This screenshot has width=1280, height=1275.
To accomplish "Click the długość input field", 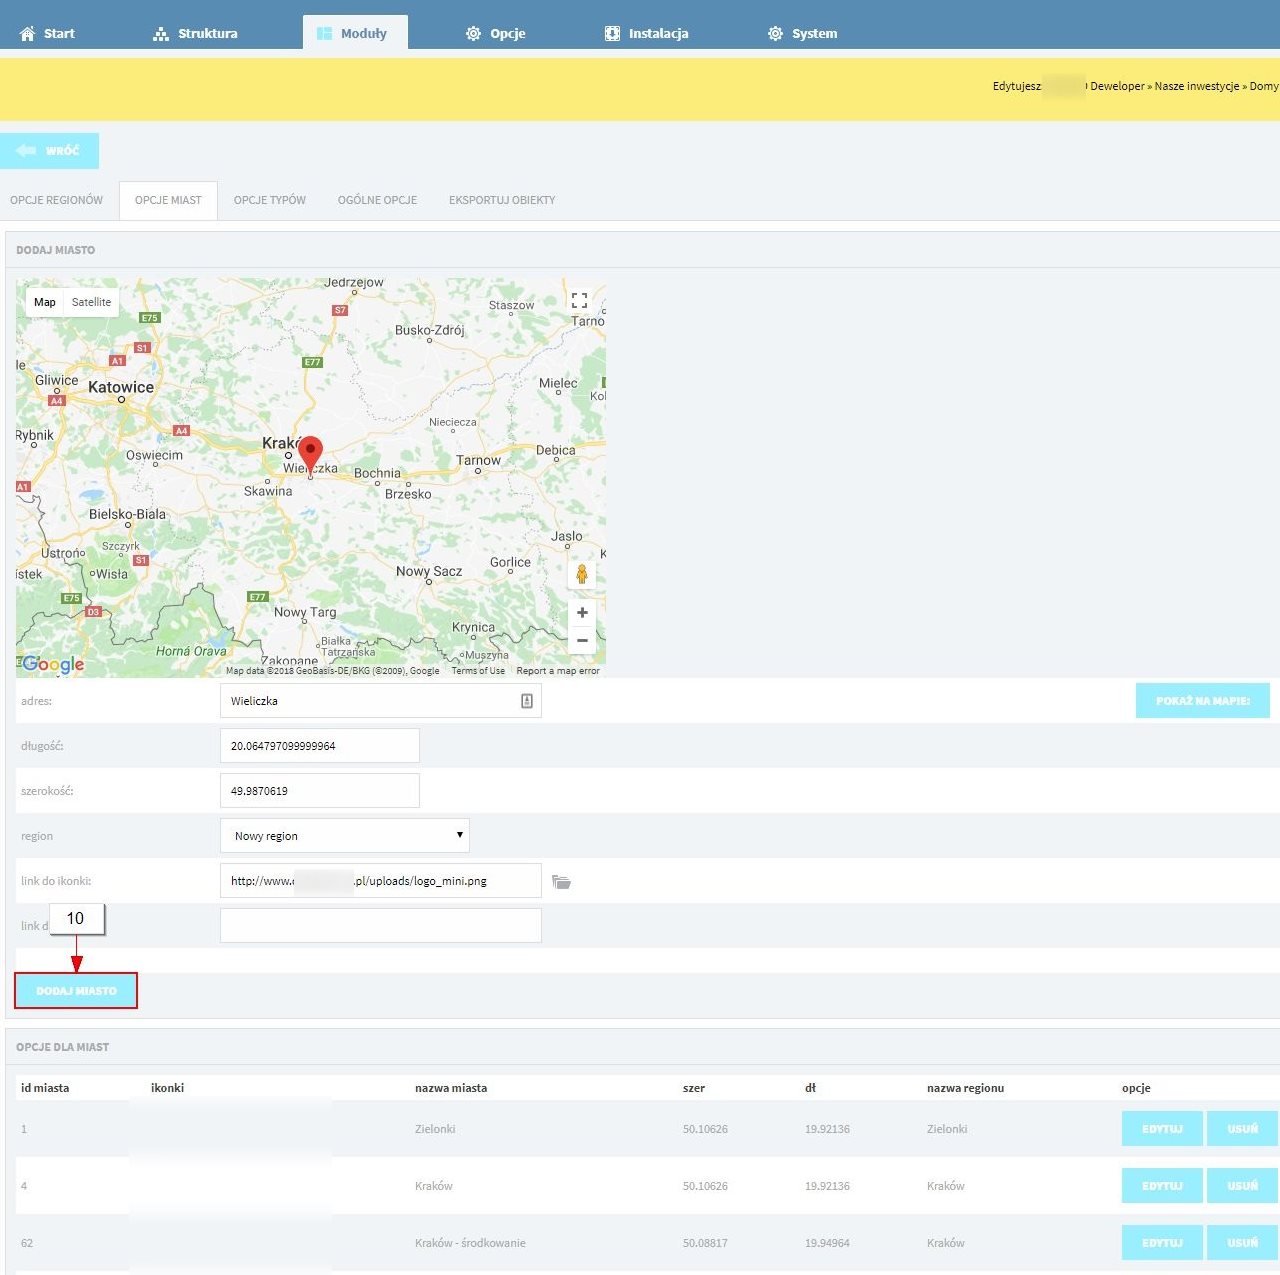I will [320, 746].
